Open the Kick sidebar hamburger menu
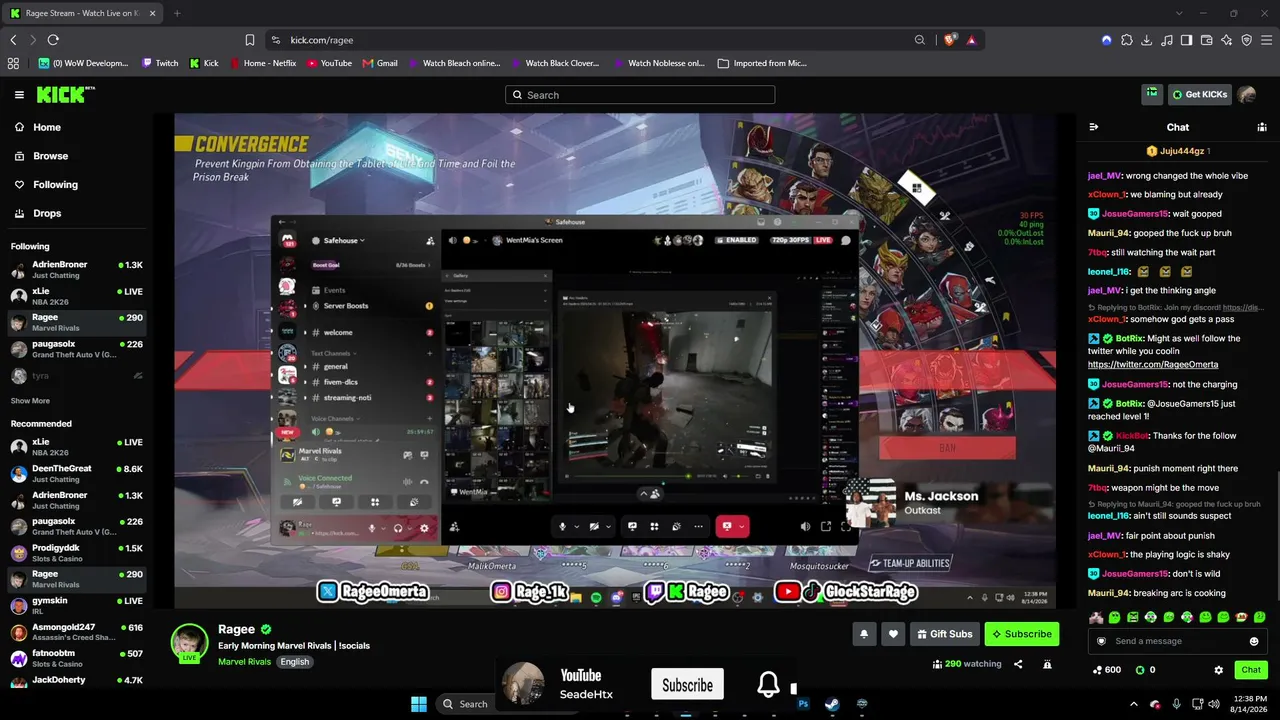This screenshot has width=1280, height=720. coord(19,95)
